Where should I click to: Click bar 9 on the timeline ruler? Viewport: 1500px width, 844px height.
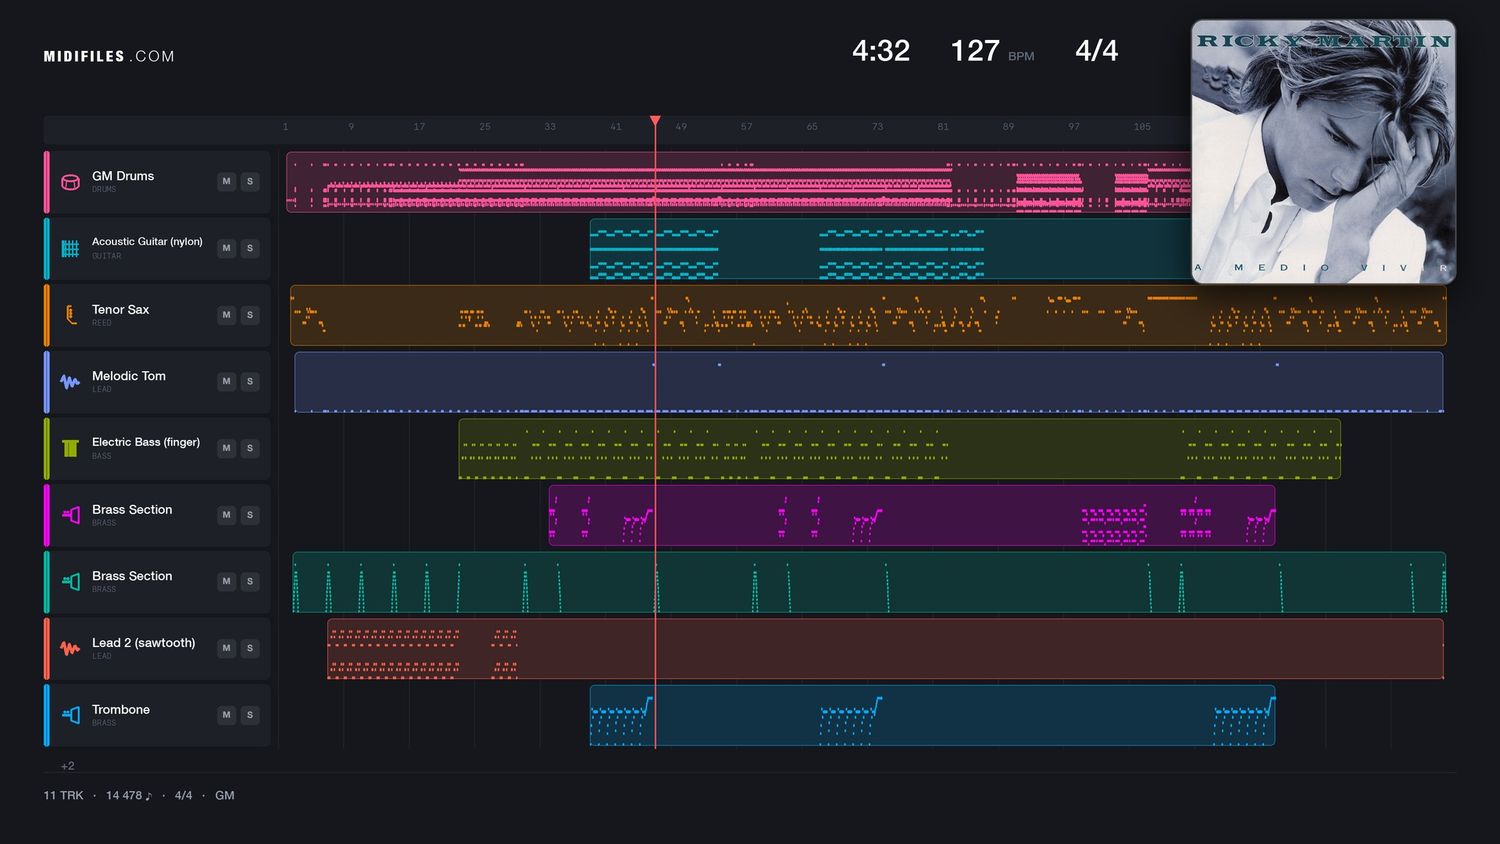(351, 127)
